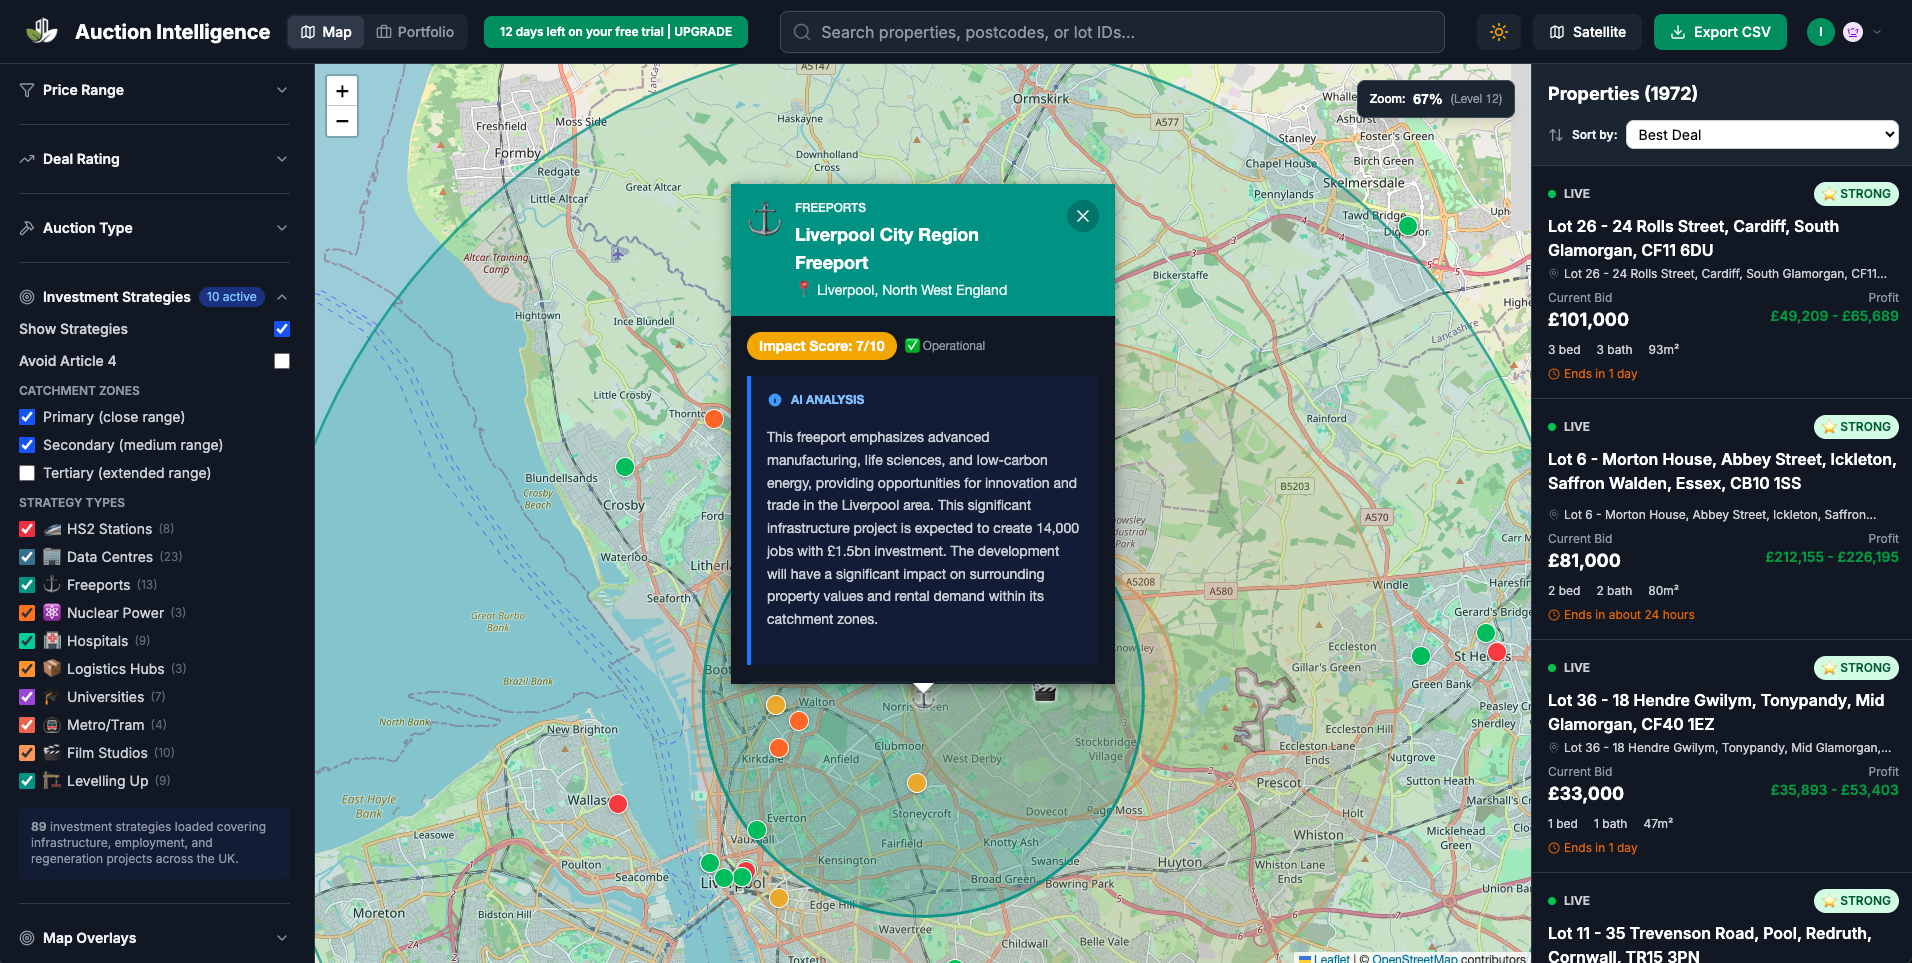Select the Map tab
1912x963 pixels.
(x=325, y=31)
